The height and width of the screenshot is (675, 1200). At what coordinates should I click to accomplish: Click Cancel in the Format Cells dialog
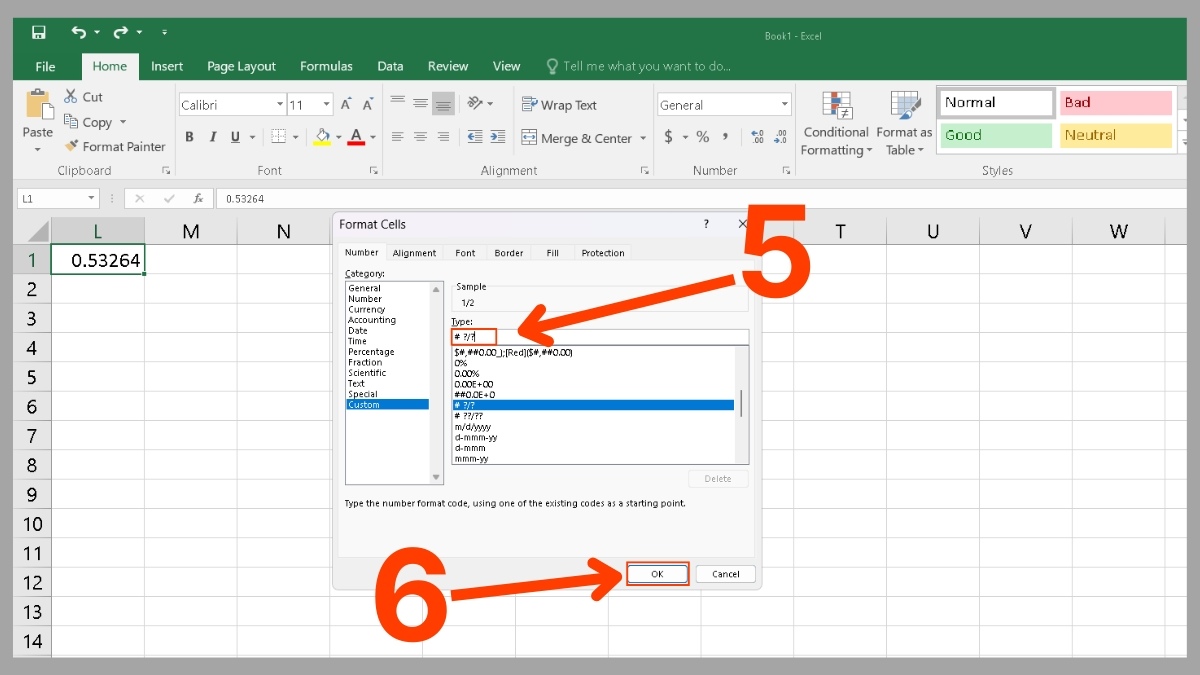pyautogui.click(x=726, y=574)
